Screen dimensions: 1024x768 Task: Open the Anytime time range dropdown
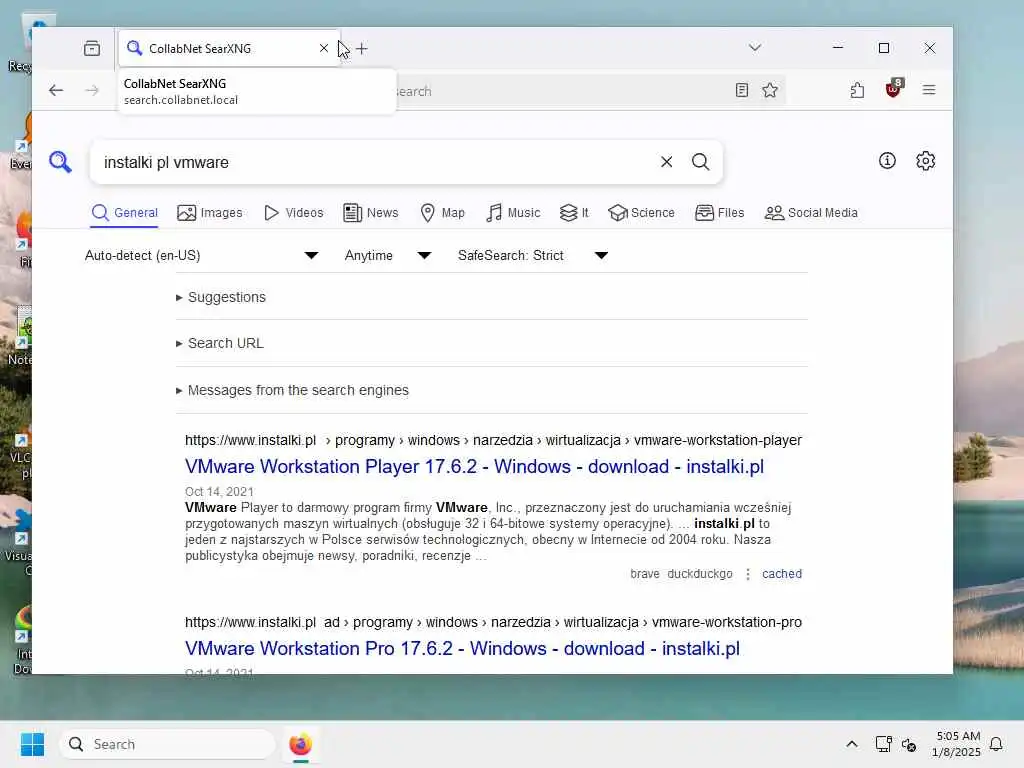[x=387, y=255]
